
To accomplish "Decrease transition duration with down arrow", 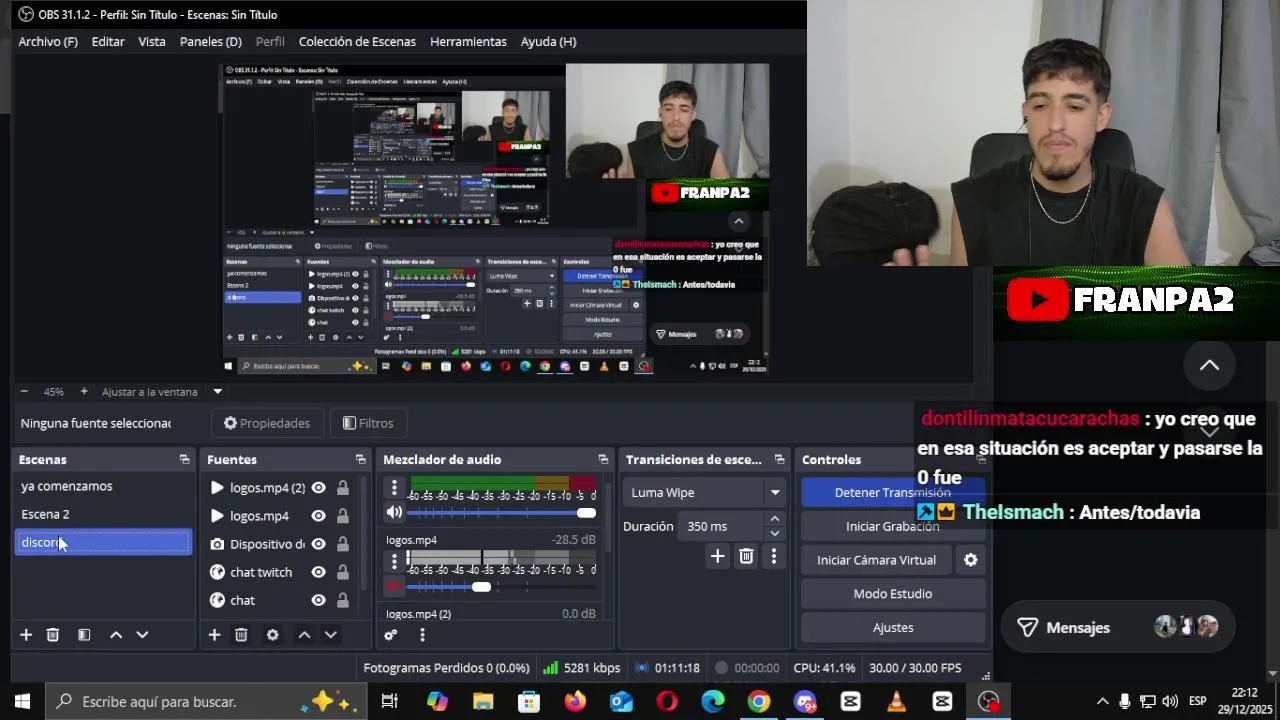I will tap(774, 533).
